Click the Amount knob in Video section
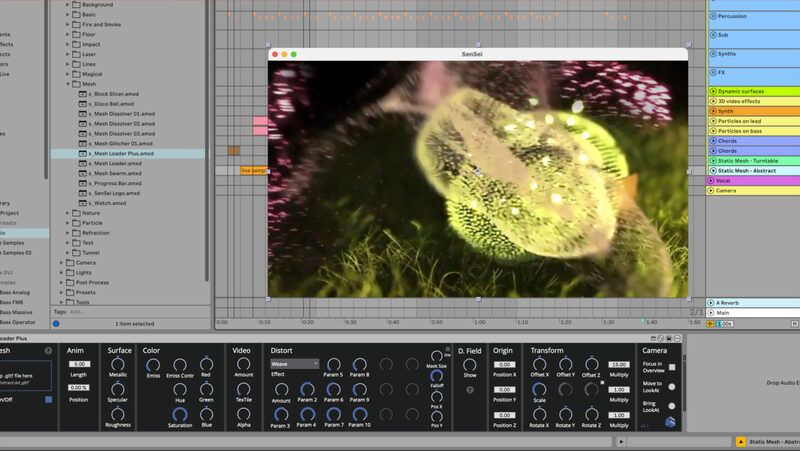 tap(243, 364)
